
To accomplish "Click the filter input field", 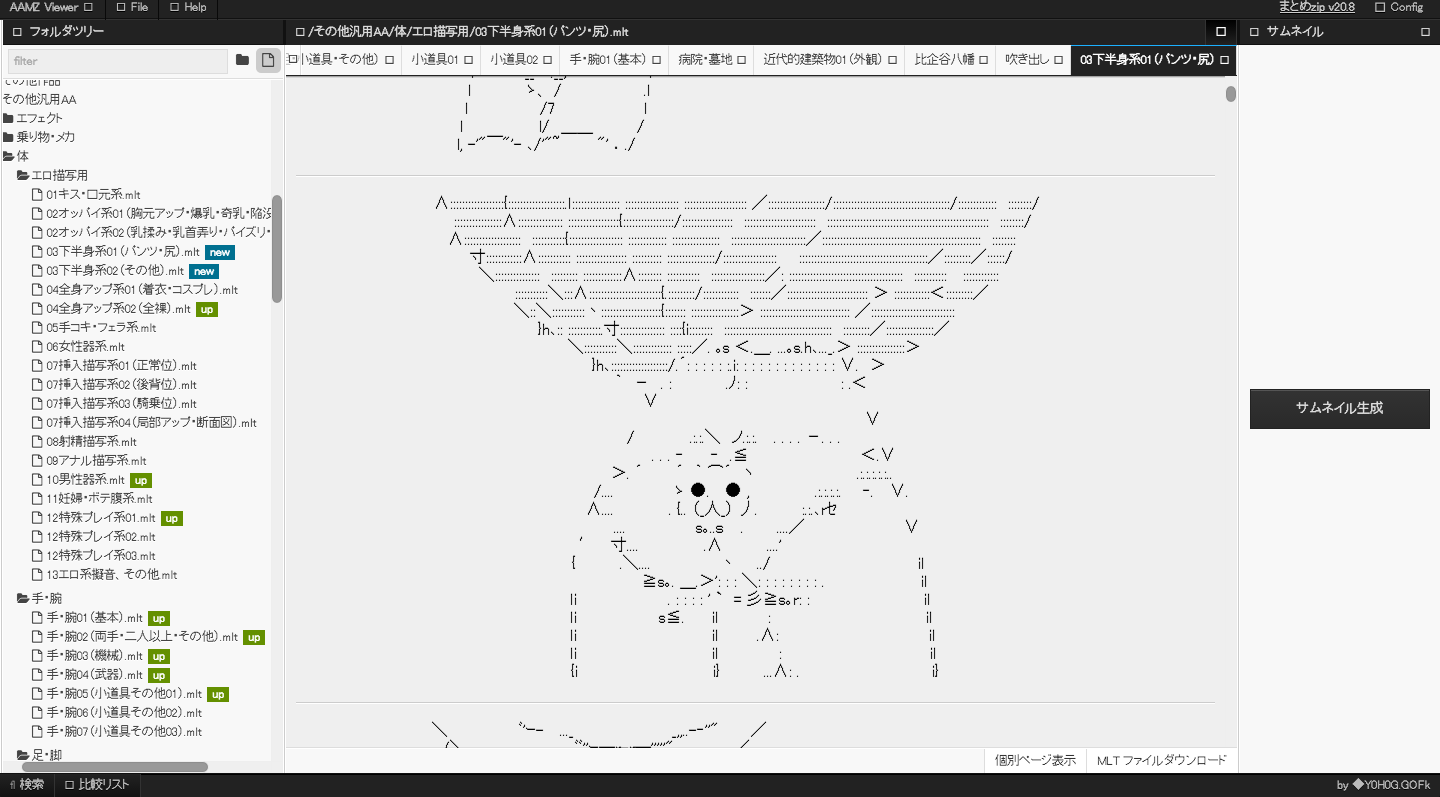I will coord(118,61).
